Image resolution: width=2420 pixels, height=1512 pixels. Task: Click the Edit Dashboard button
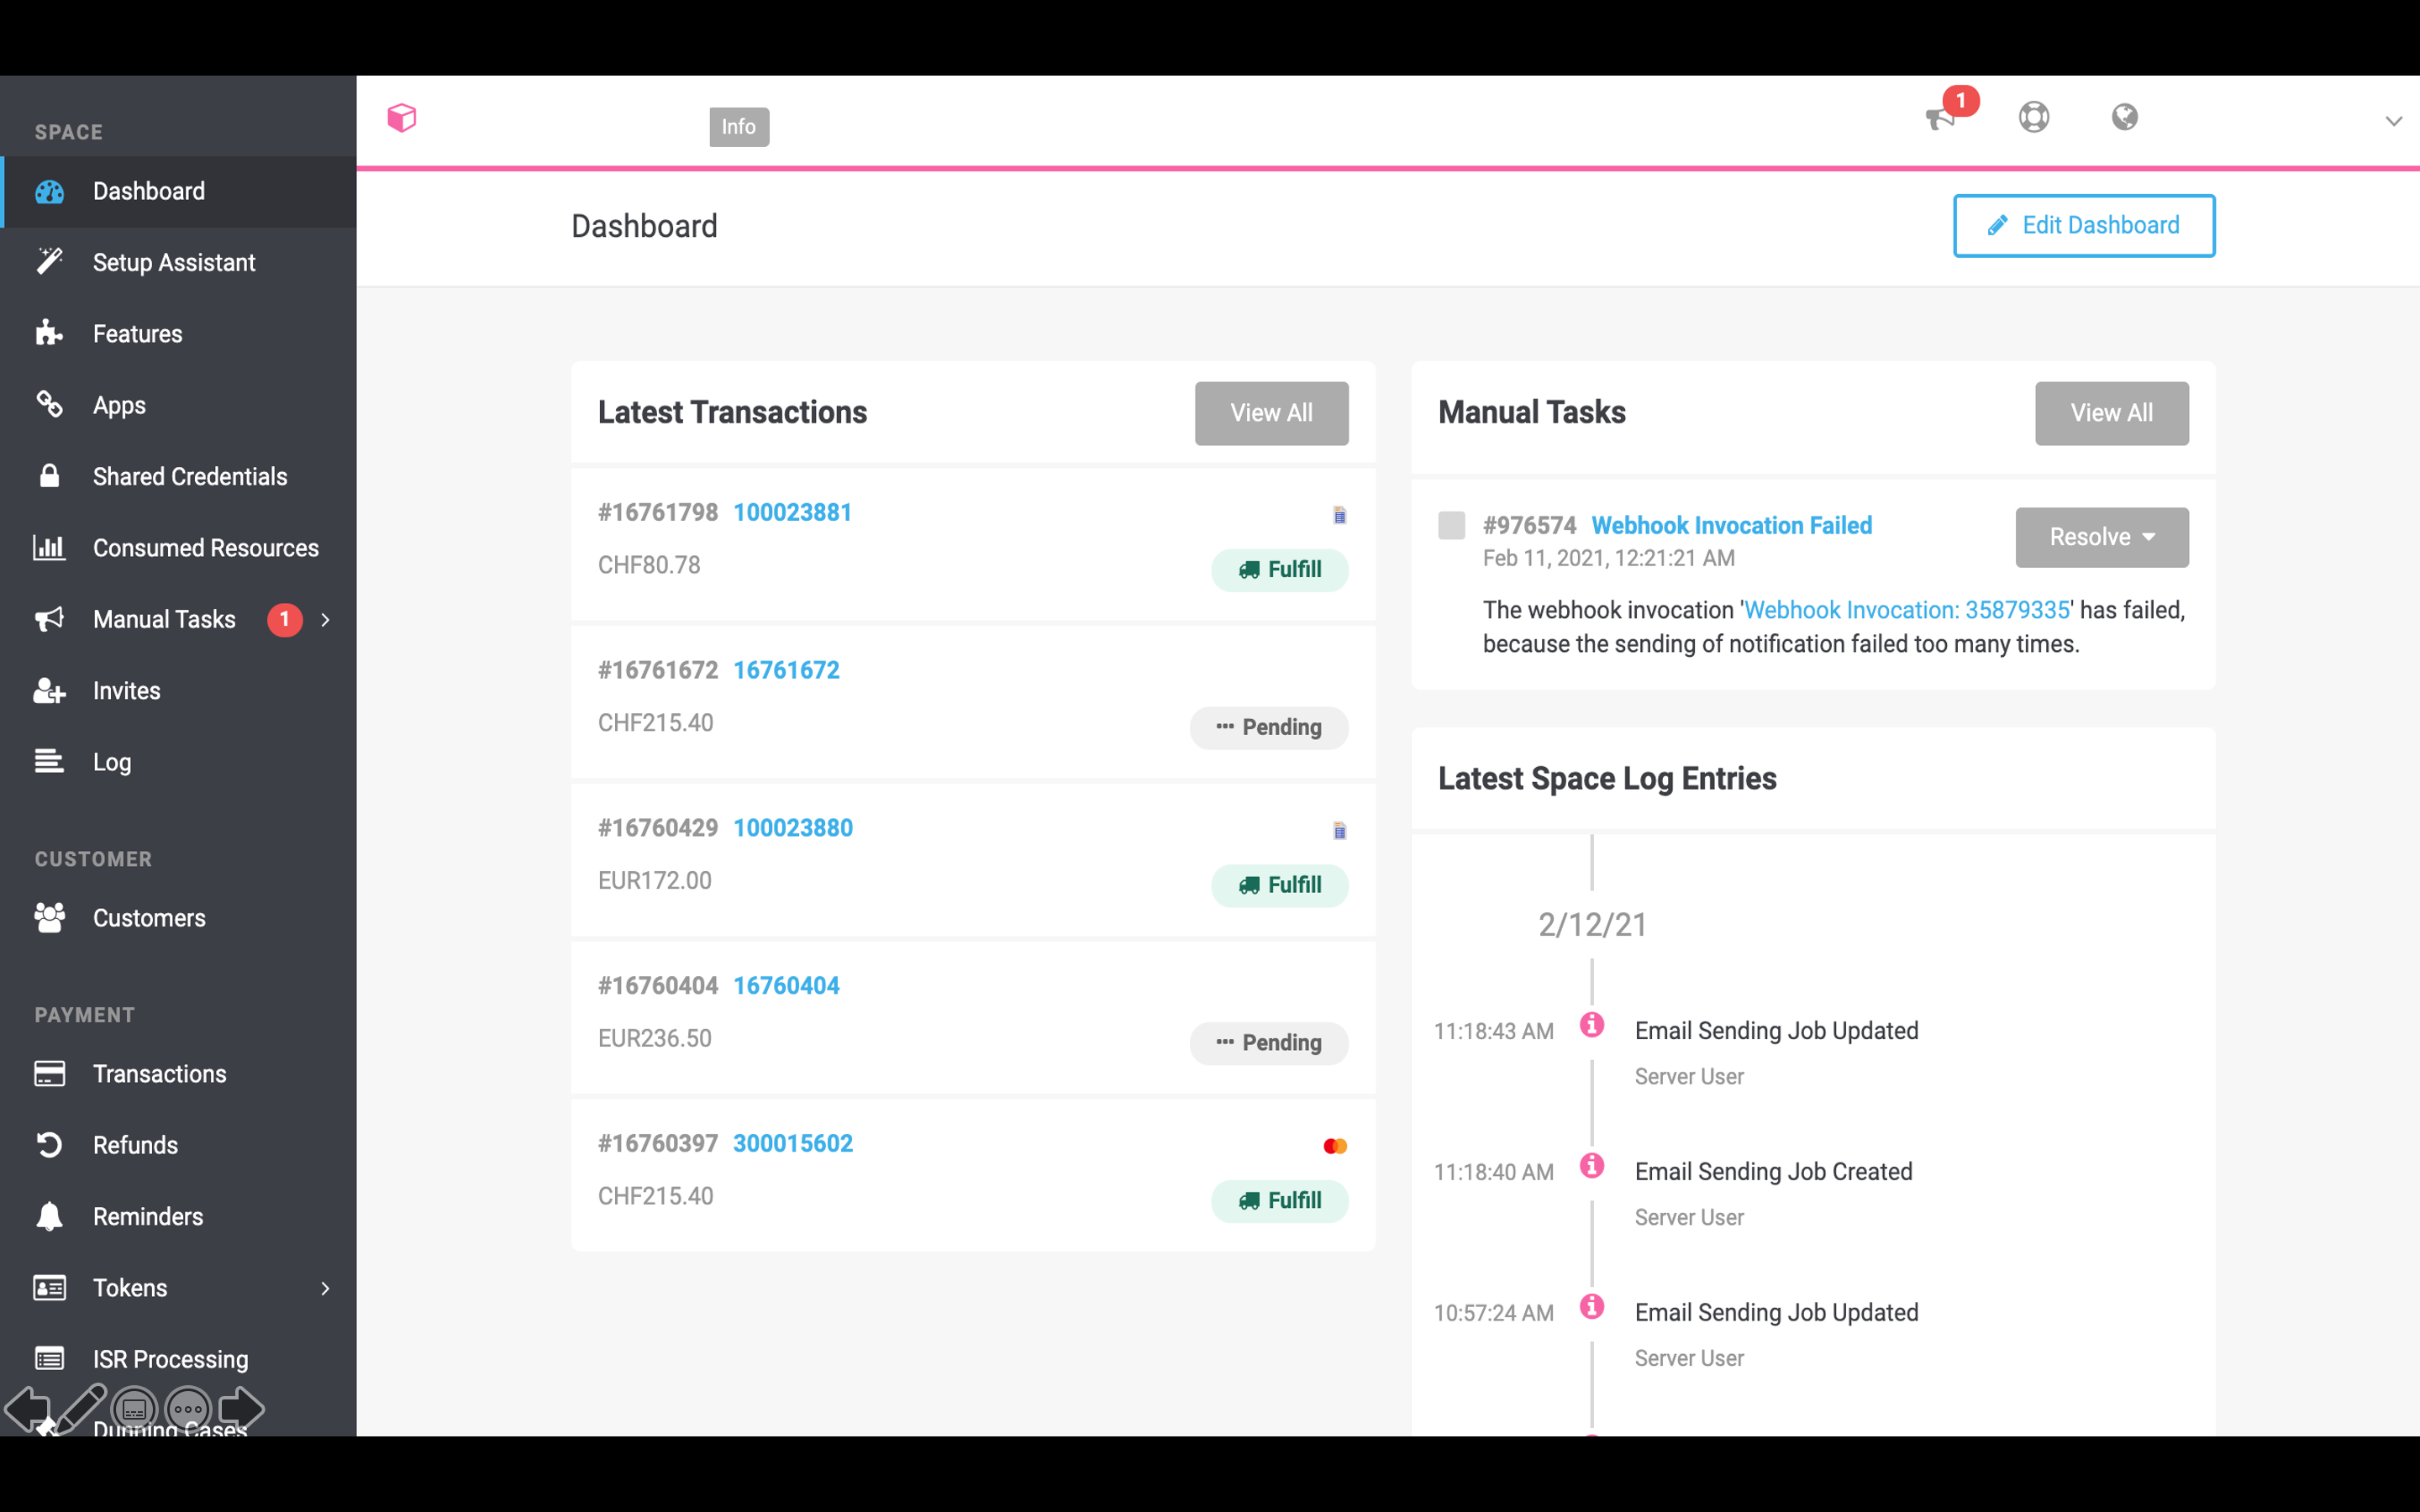(x=2084, y=226)
